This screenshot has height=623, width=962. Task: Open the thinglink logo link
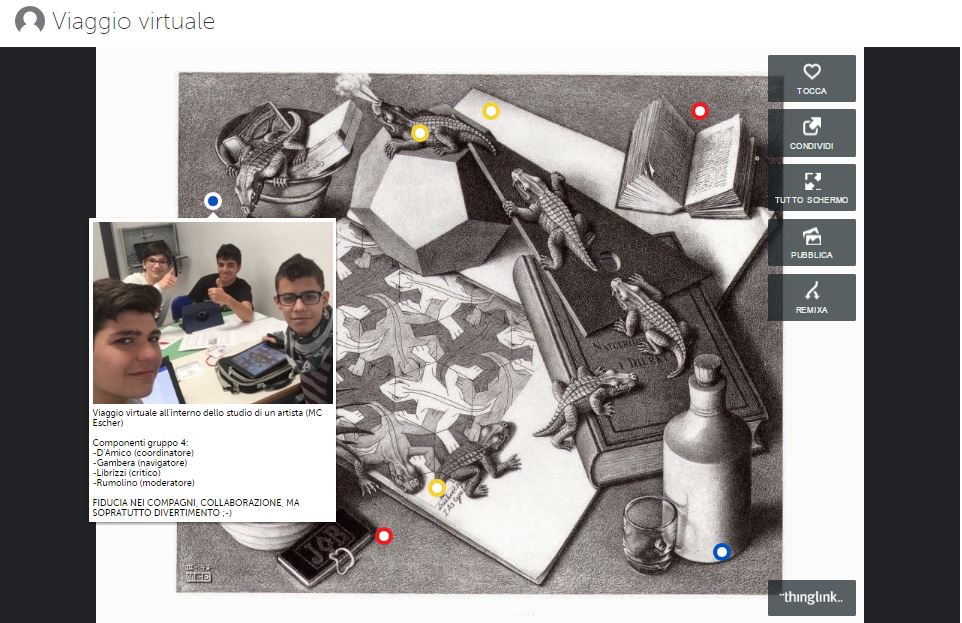[x=811, y=597]
